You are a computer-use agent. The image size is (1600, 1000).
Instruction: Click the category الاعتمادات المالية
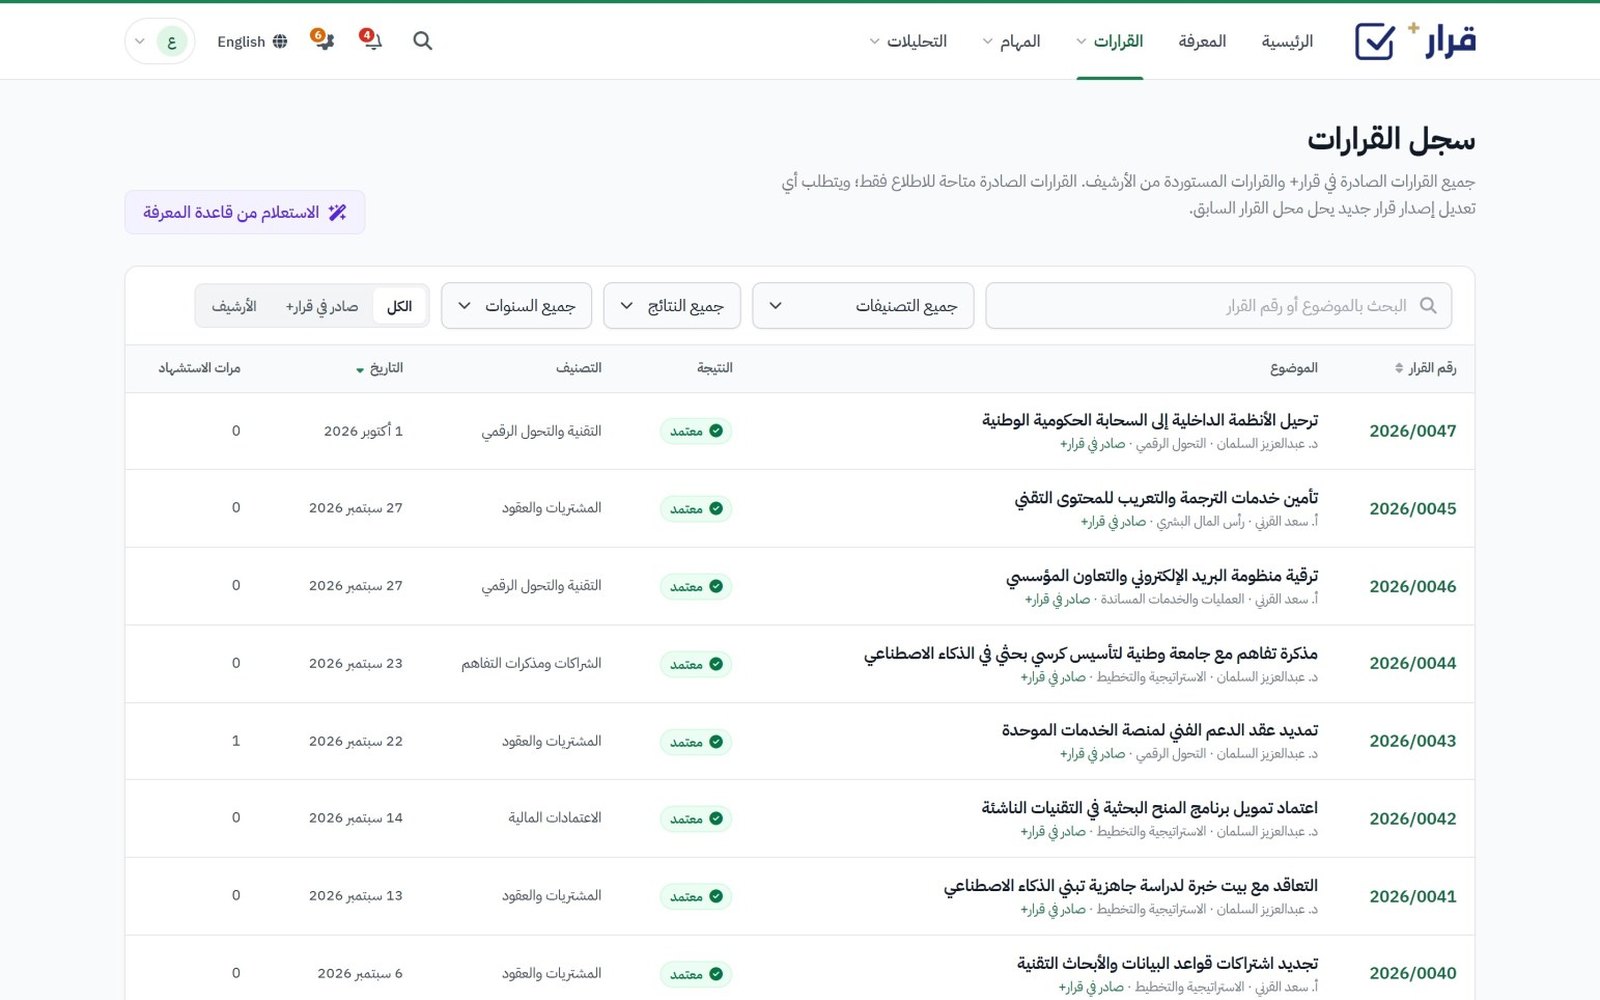click(555, 818)
